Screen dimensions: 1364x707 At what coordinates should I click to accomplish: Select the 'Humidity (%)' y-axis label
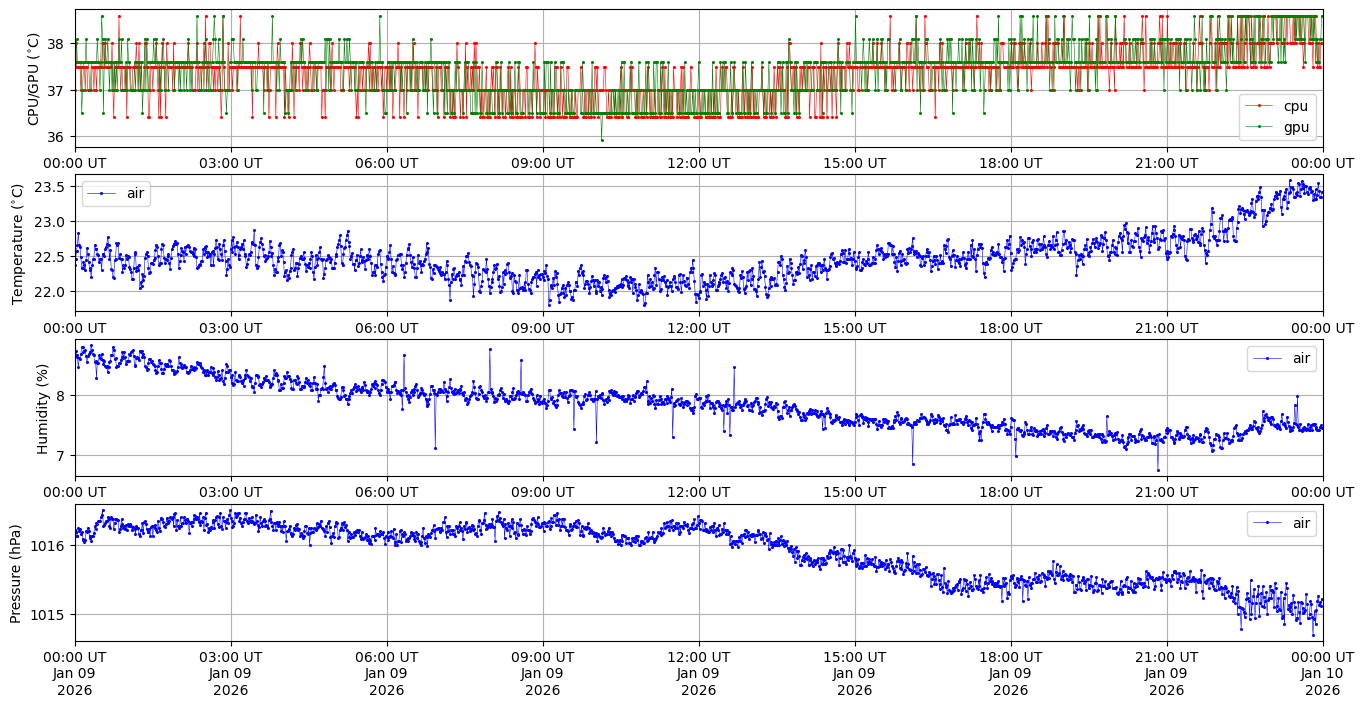(42, 408)
